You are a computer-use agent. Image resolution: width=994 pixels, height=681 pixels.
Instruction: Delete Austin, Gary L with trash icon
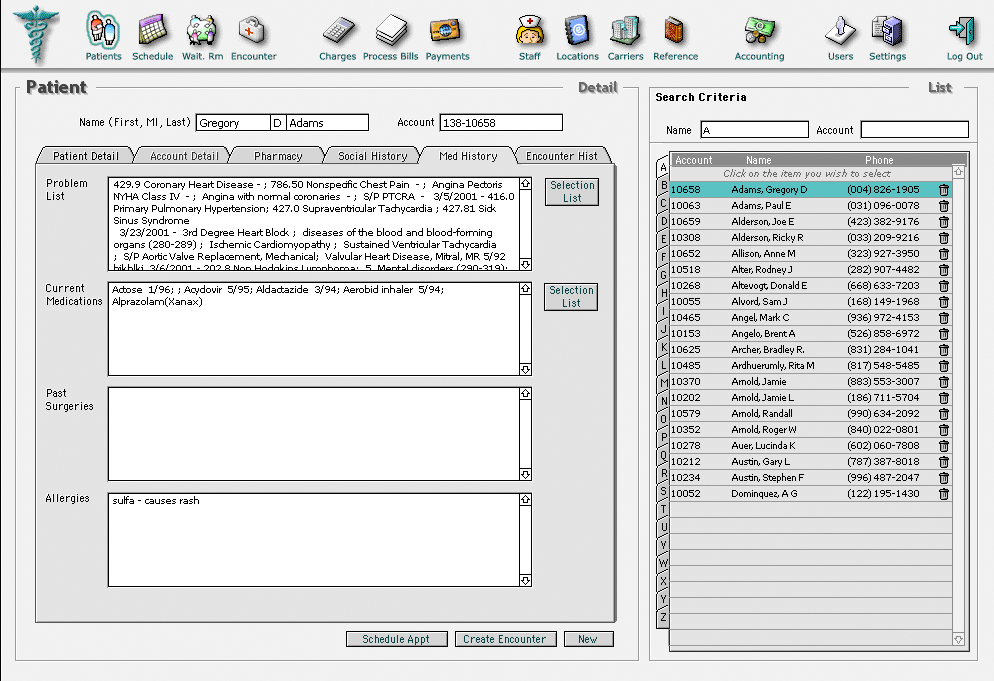(944, 462)
